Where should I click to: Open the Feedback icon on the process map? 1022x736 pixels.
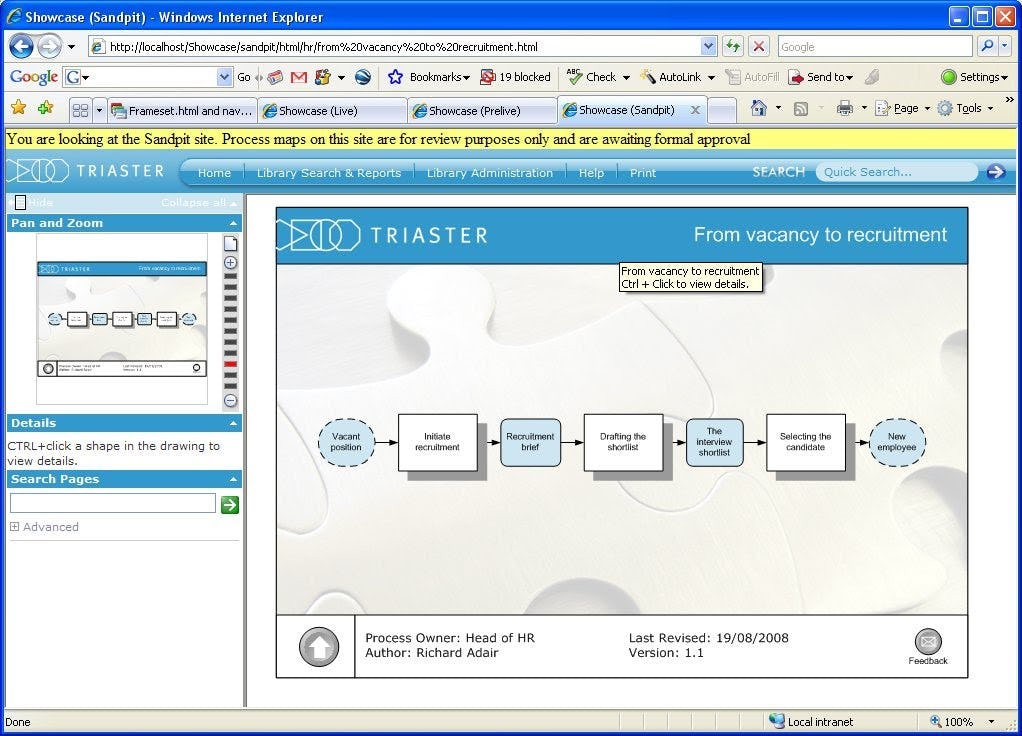point(928,643)
